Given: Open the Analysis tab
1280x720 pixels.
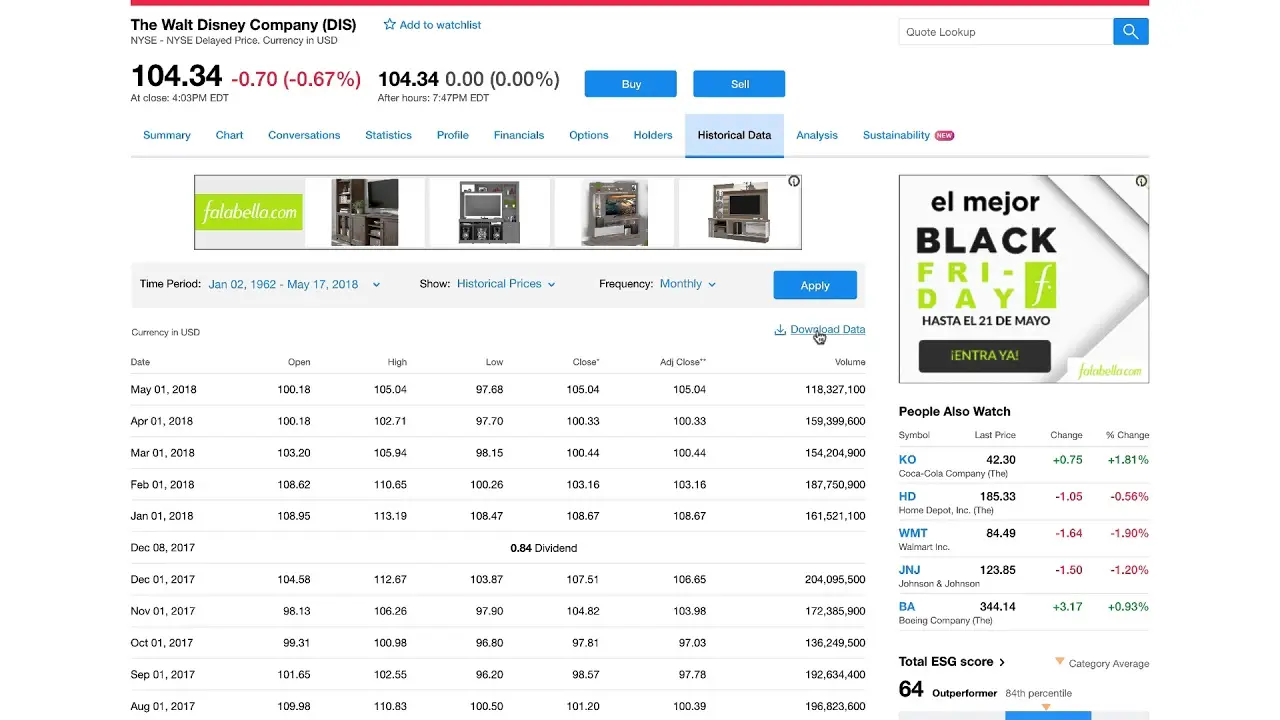Looking at the screenshot, I should tap(817, 135).
